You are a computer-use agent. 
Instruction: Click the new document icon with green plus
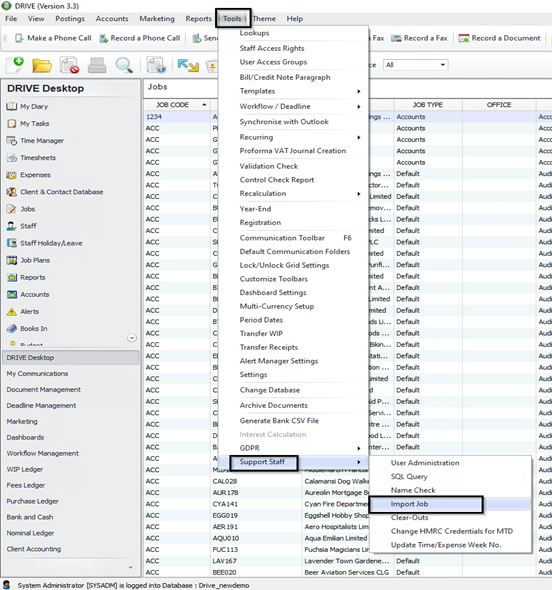click(x=15, y=65)
